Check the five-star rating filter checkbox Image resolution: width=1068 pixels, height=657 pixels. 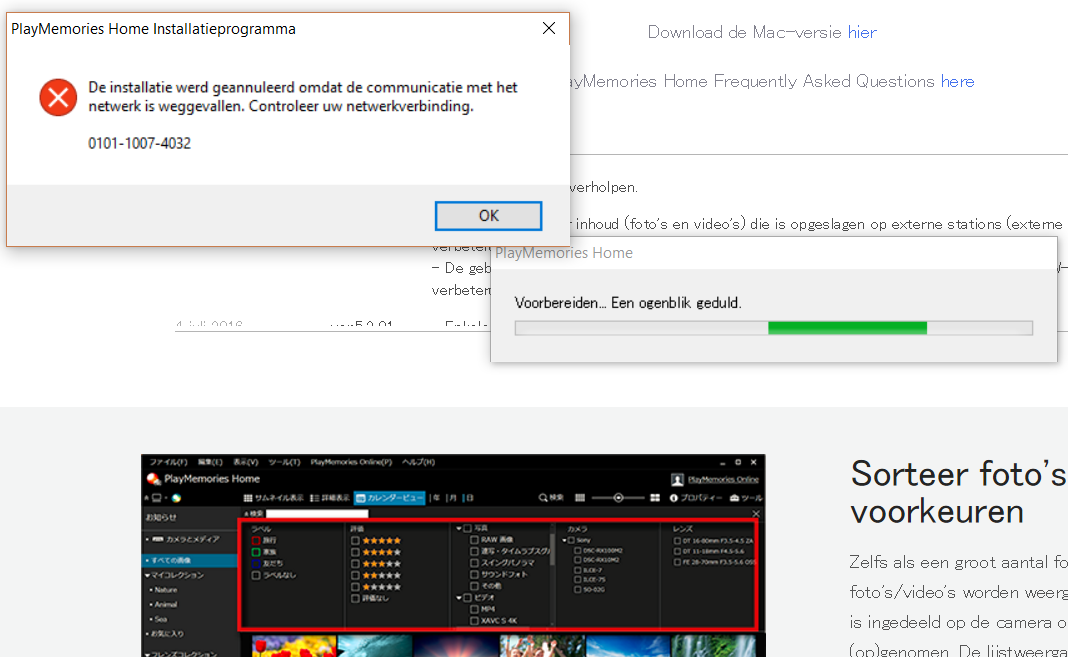click(x=357, y=539)
